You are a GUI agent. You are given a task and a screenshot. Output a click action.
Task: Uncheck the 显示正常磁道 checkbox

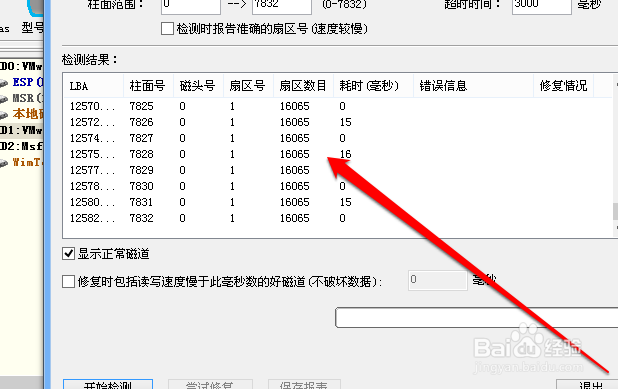(x=69, y=253)
